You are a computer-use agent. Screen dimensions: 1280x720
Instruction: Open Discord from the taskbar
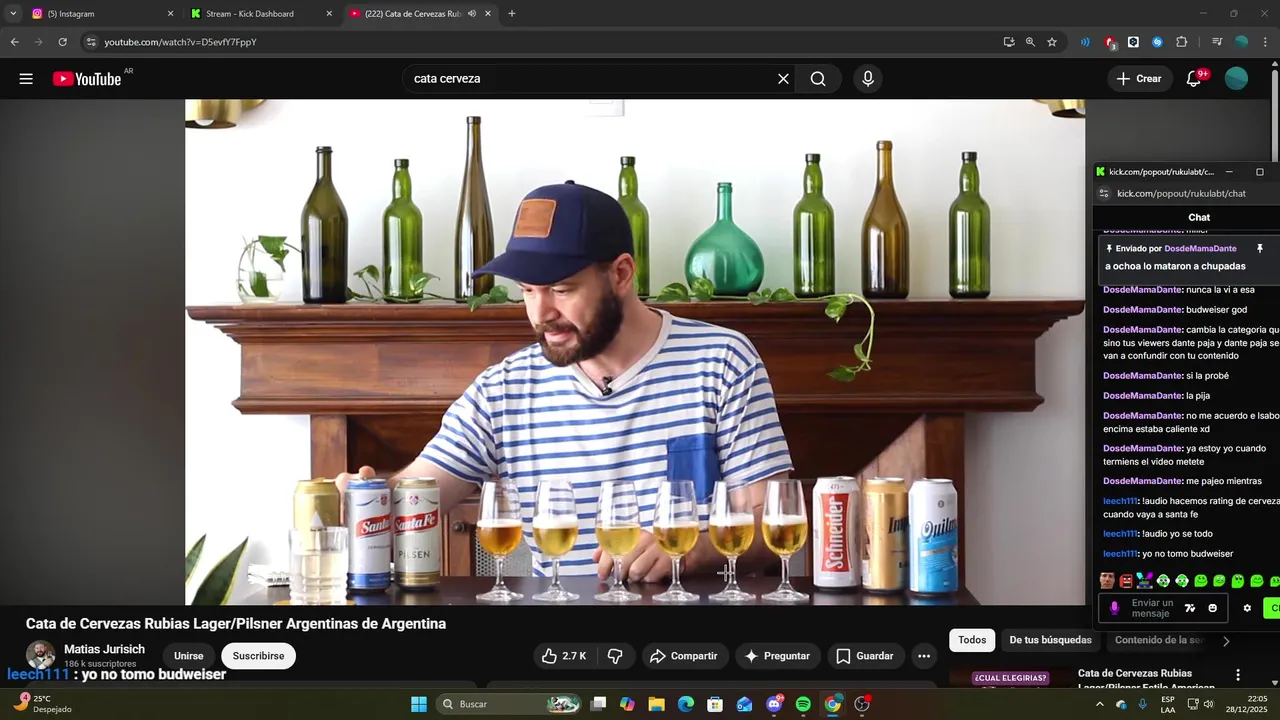point(774,704)
